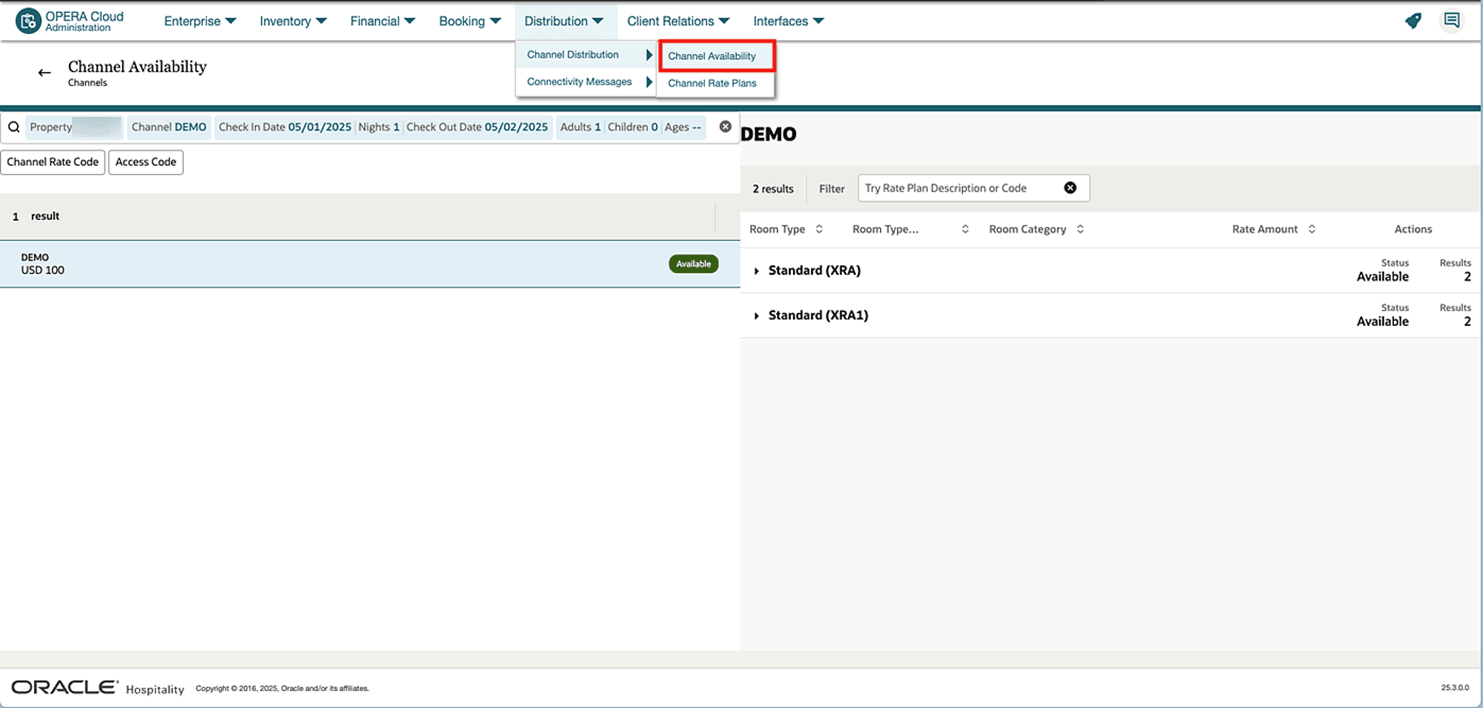Open the chat messages icon
This screenshot has width=1483, height=708.
coord(1451,21)
